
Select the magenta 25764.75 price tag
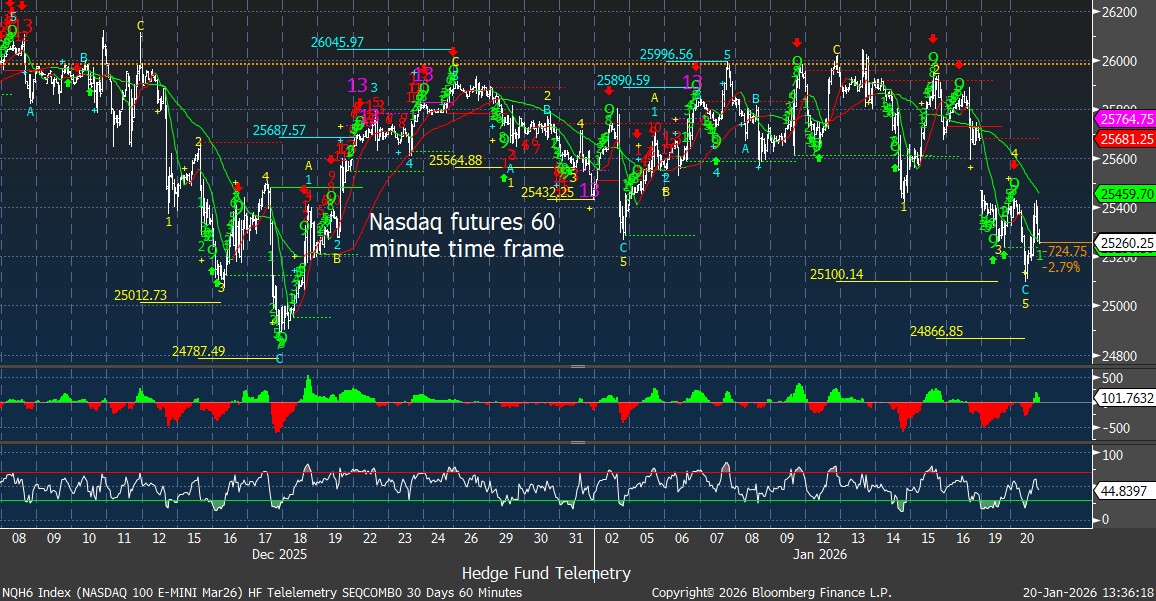coord(1125,119)
